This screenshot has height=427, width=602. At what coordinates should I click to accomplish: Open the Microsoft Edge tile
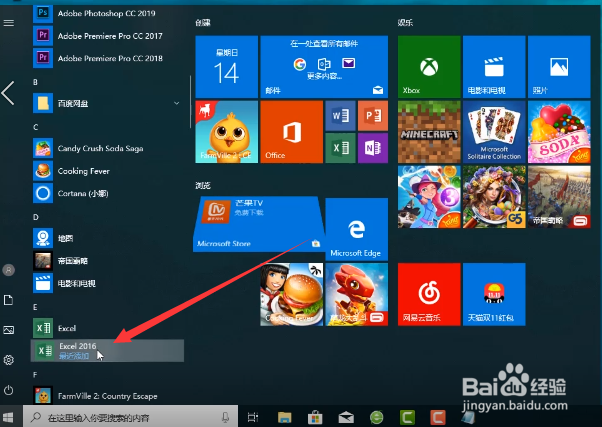pyautogui.click(x=357, y=229)
